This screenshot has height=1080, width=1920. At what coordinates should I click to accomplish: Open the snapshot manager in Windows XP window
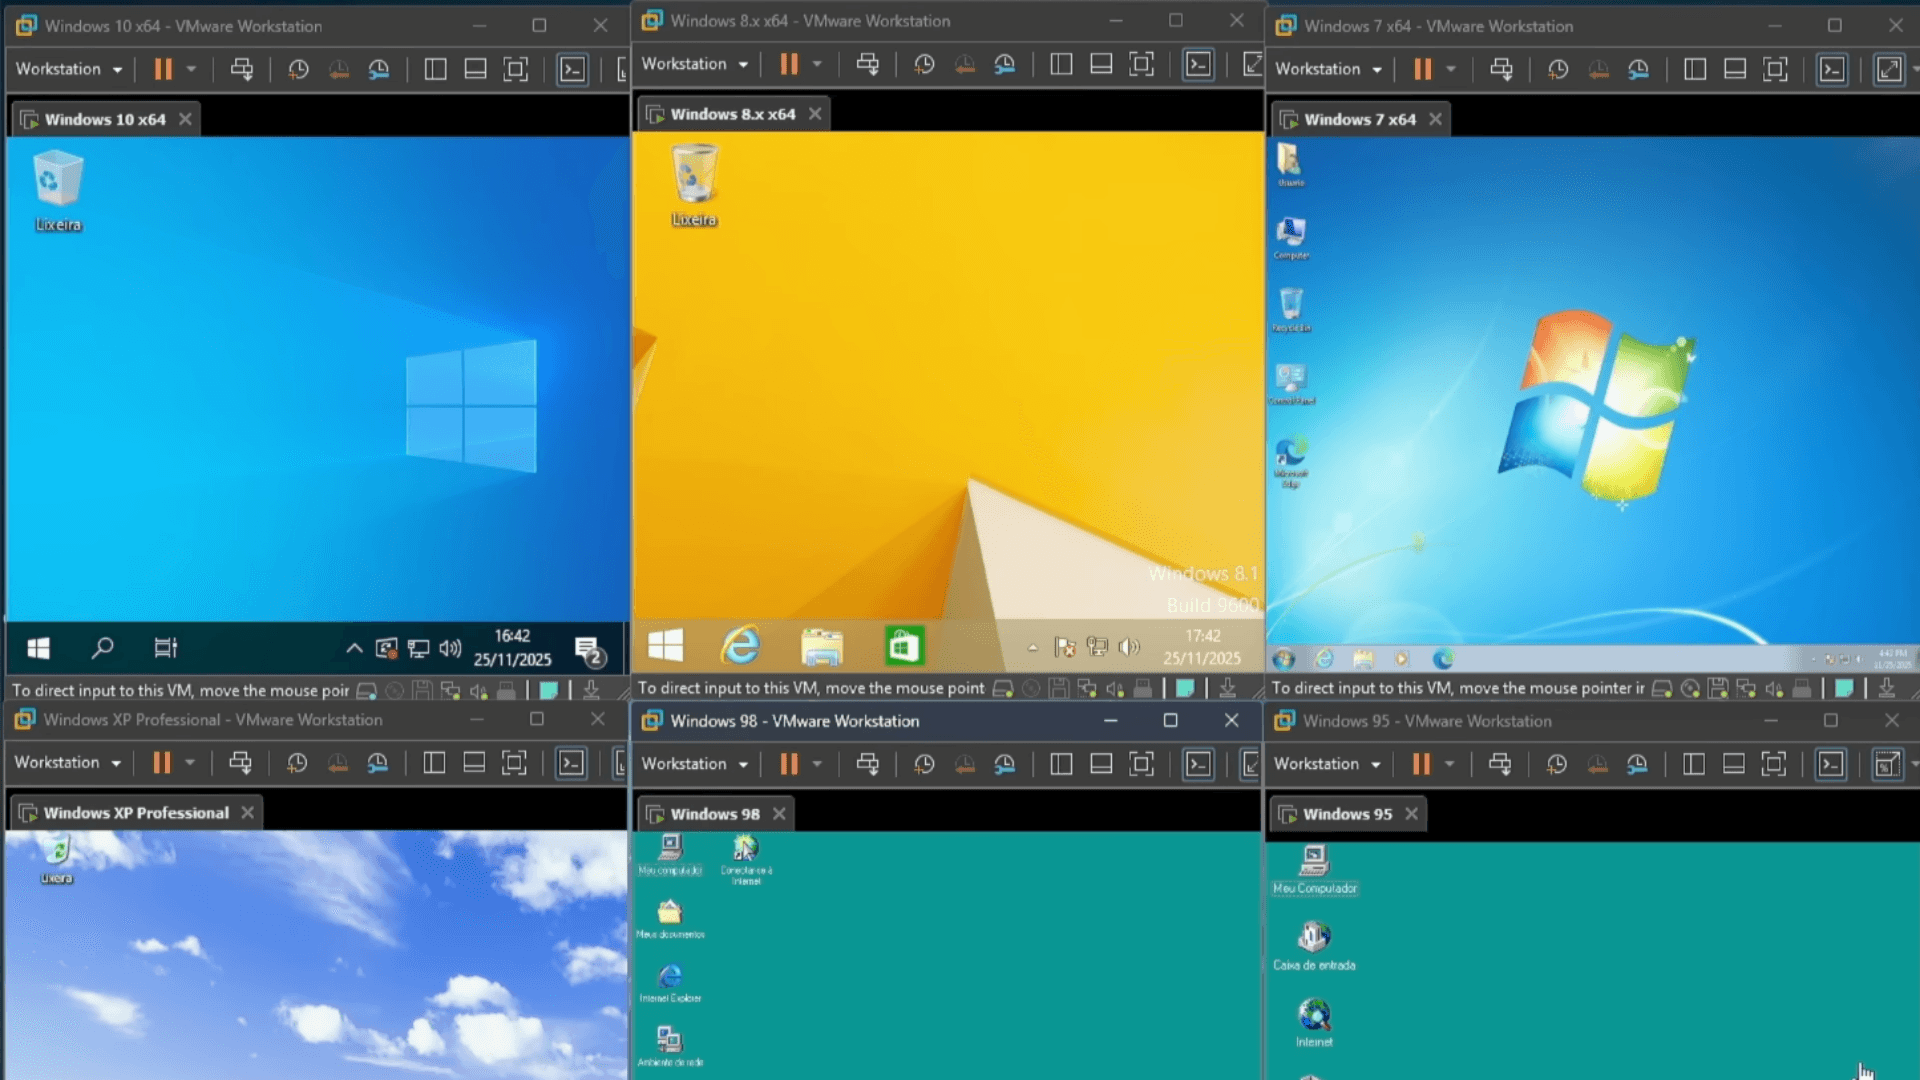coord(377,763)
